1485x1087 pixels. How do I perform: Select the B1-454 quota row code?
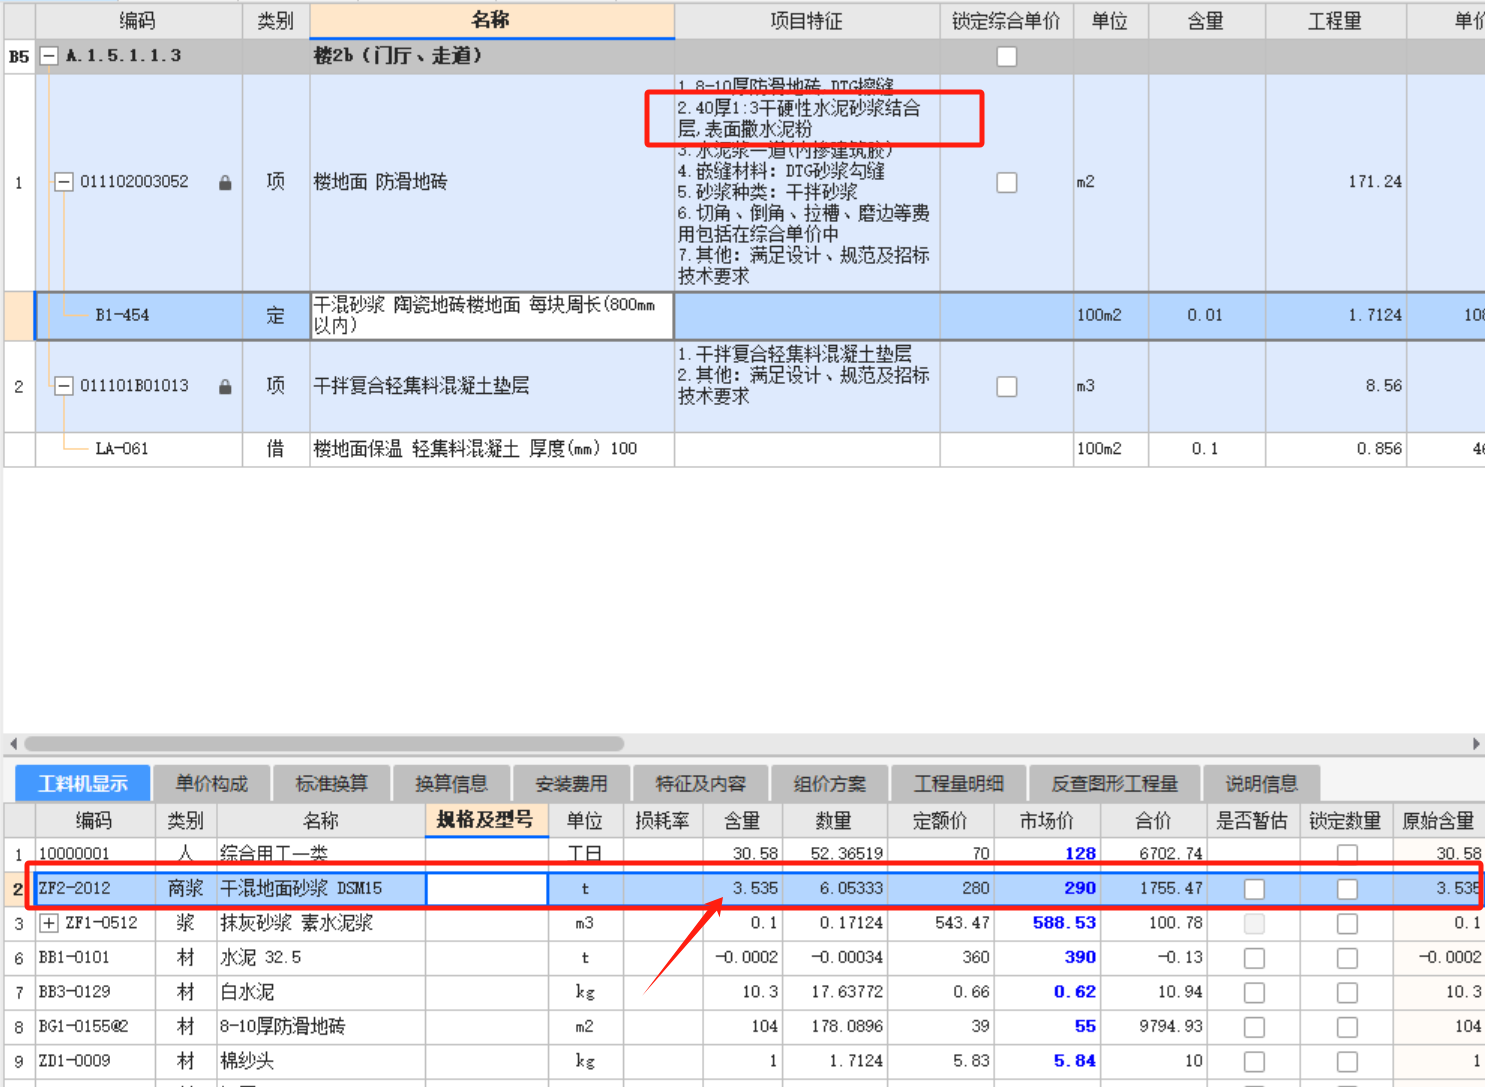[122, 316]
